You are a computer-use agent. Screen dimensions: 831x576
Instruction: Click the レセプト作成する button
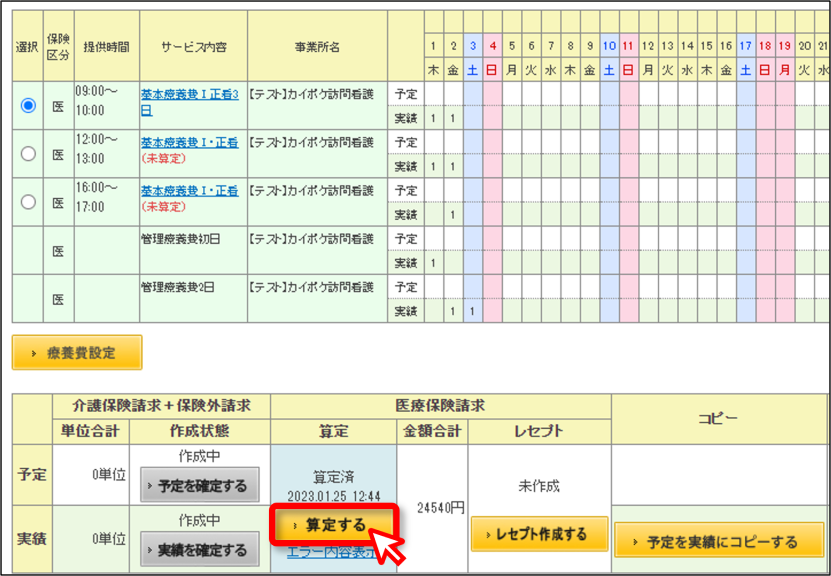(539, 534)
